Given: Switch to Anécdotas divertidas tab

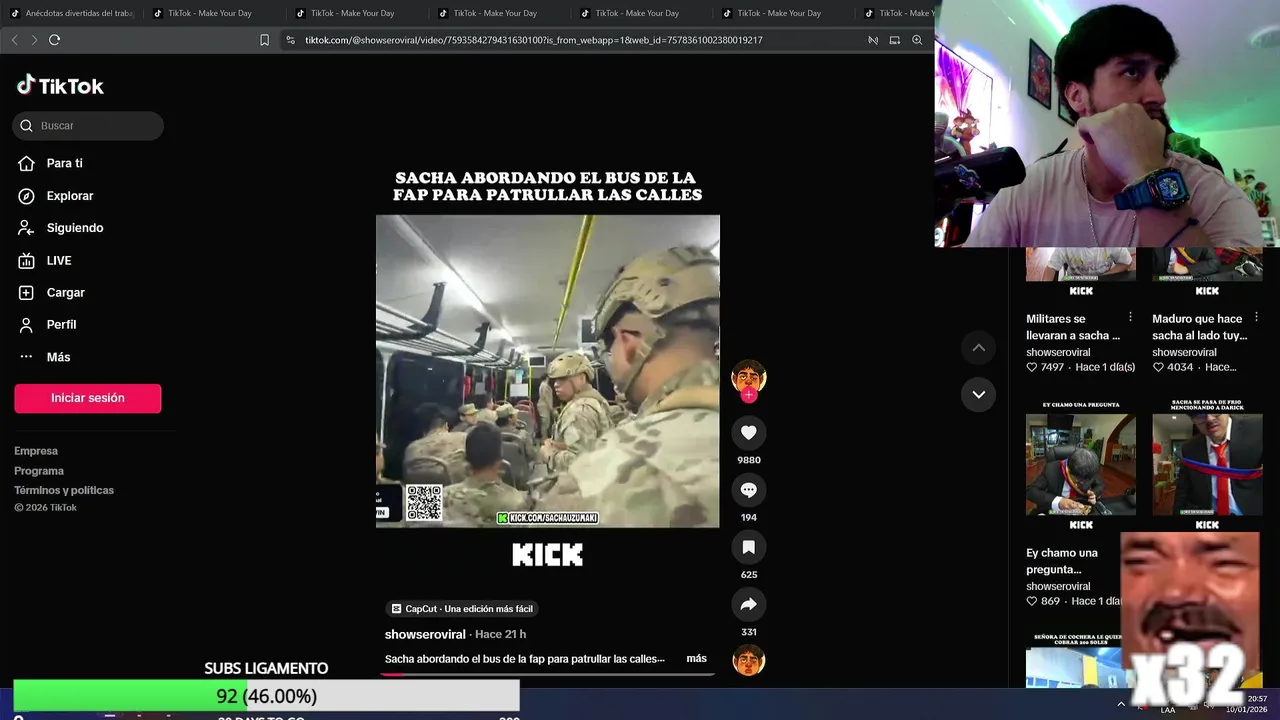Looking at the screenshot, I should [x=72, y=13].
